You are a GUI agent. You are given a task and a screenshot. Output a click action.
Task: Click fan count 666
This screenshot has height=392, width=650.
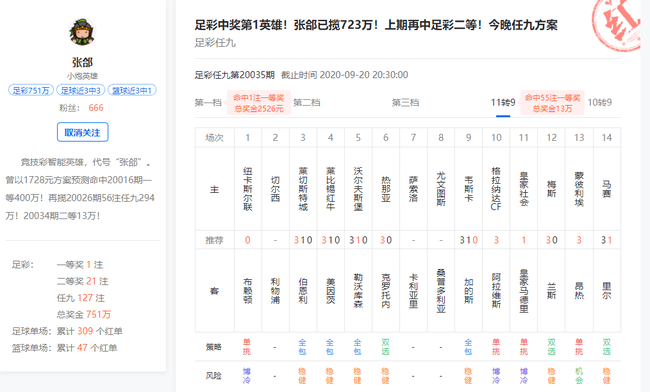coord(96,108)
